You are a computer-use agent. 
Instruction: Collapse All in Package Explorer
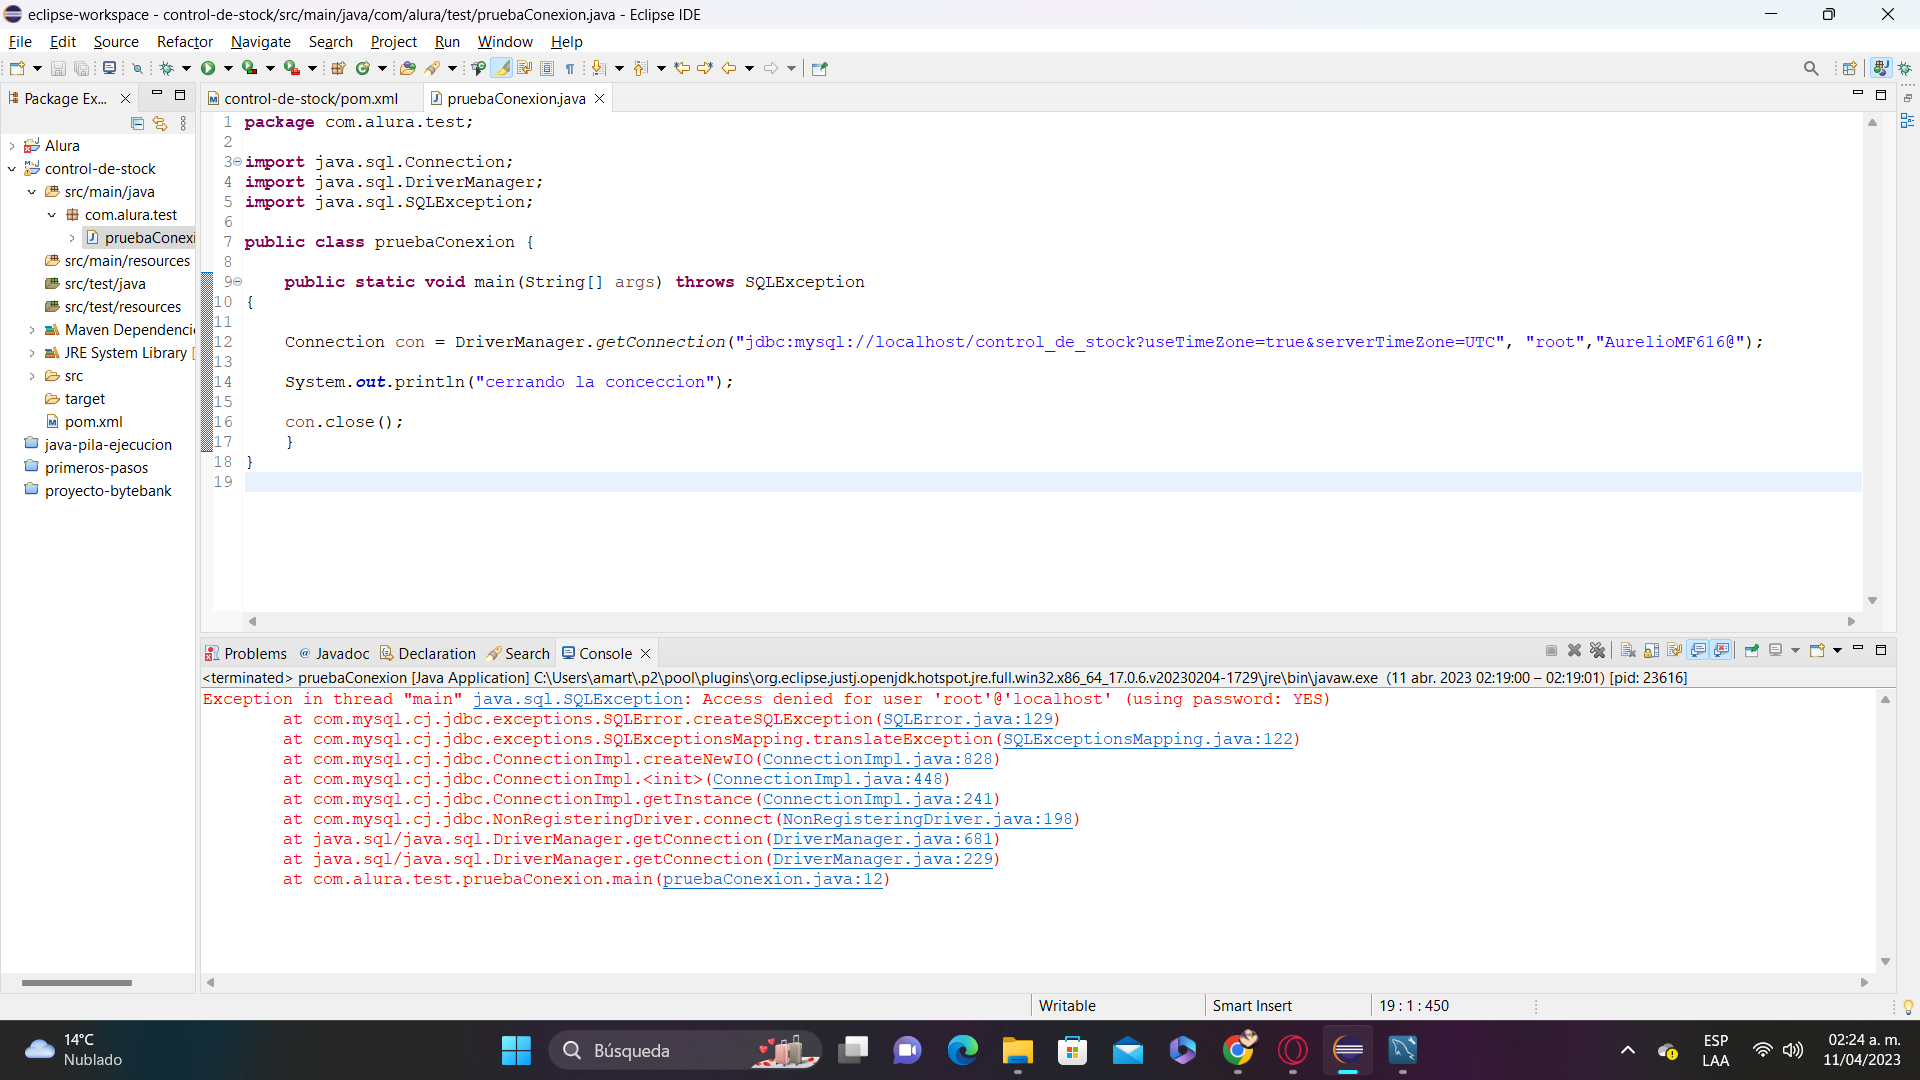(x=138, y=123)
